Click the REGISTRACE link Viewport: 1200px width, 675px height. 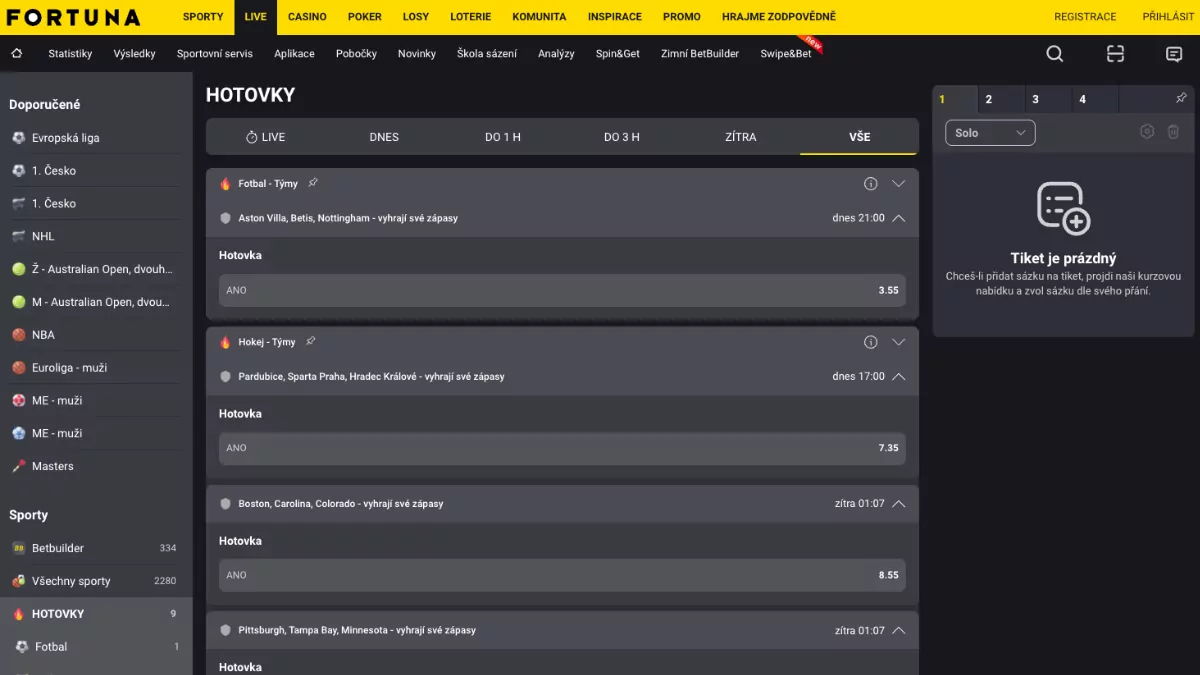tap(1085, 17)
